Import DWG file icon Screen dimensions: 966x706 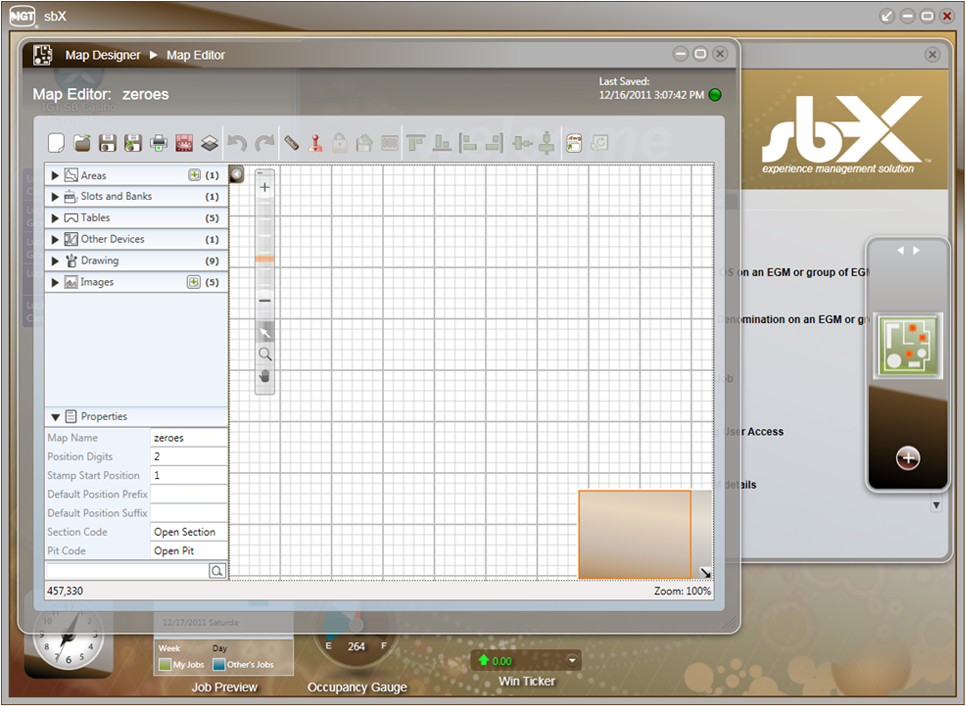574,143
